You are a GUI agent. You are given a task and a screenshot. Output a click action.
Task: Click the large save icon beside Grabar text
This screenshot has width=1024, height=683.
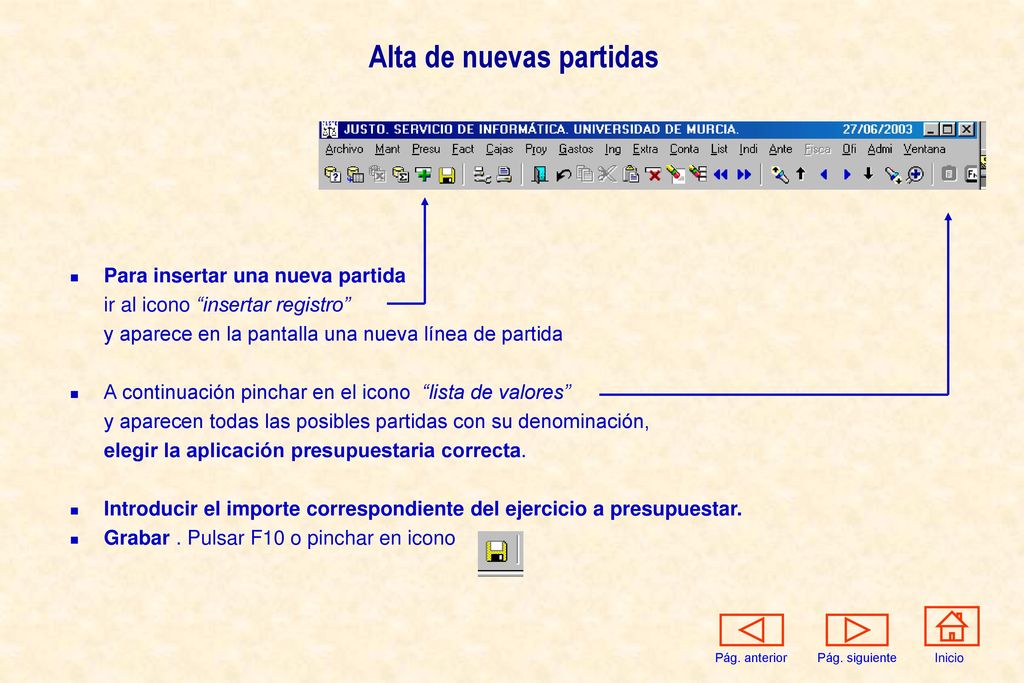coord(497,552)
